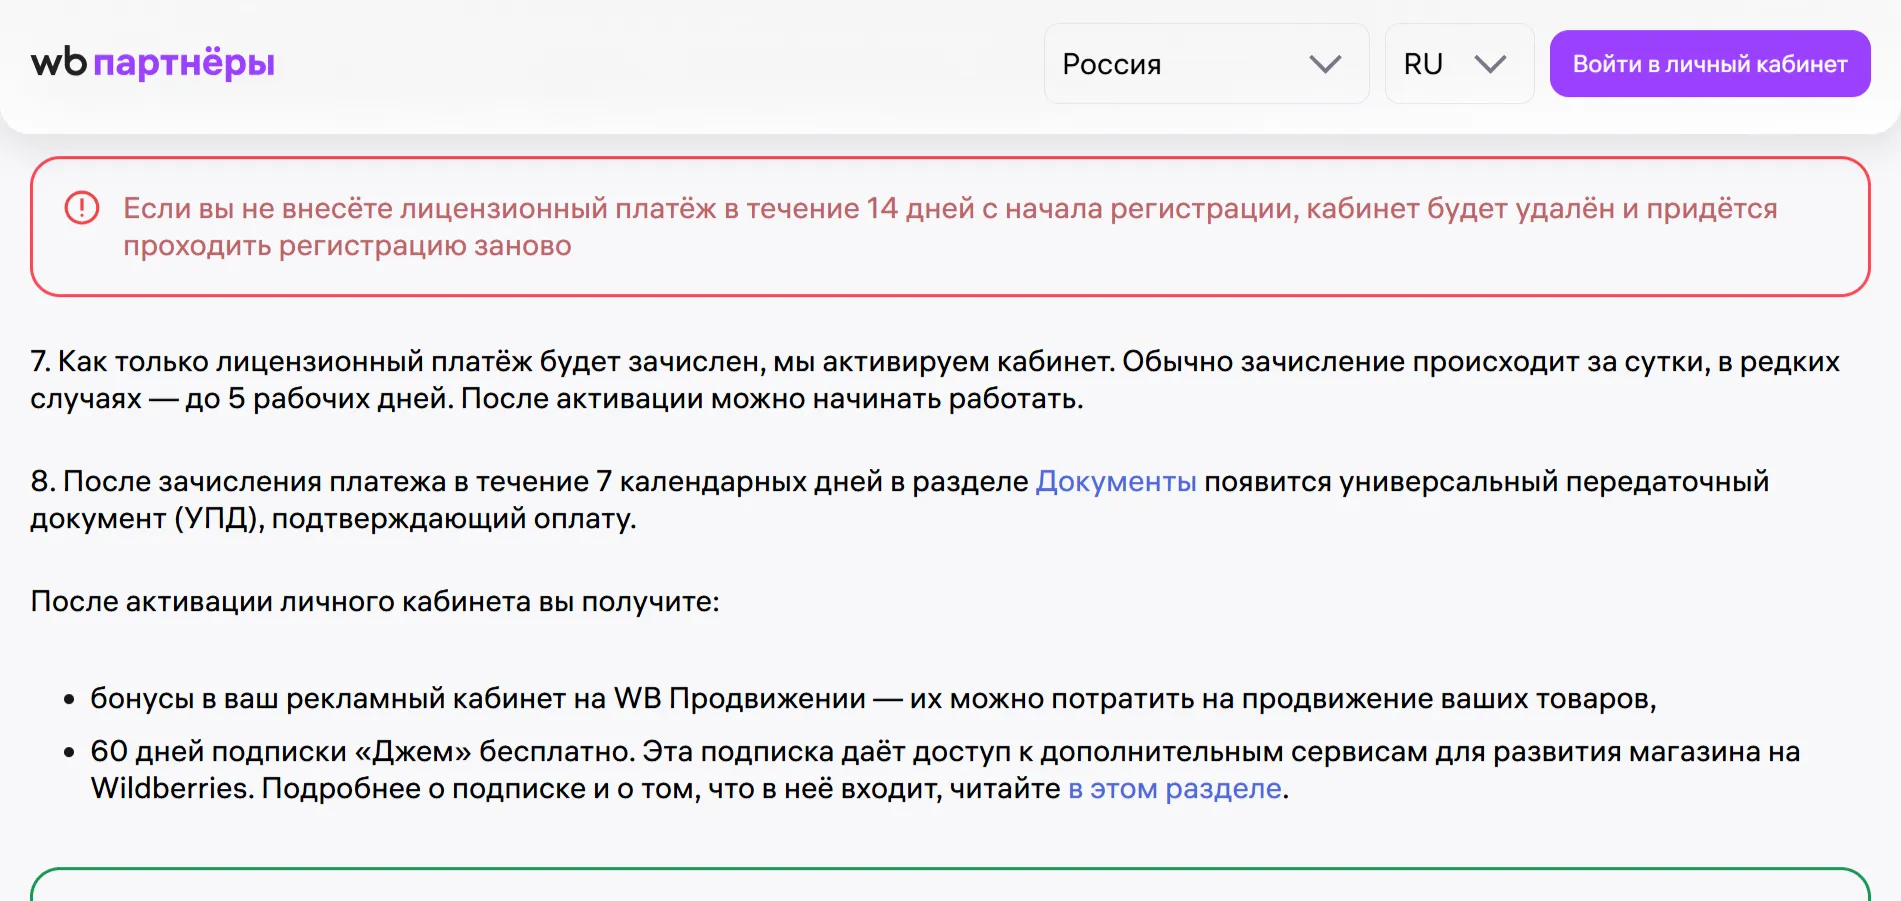Open the Россия country dropdown
The width and height of the screenshot is (1901, 901).
(1205, 64)
